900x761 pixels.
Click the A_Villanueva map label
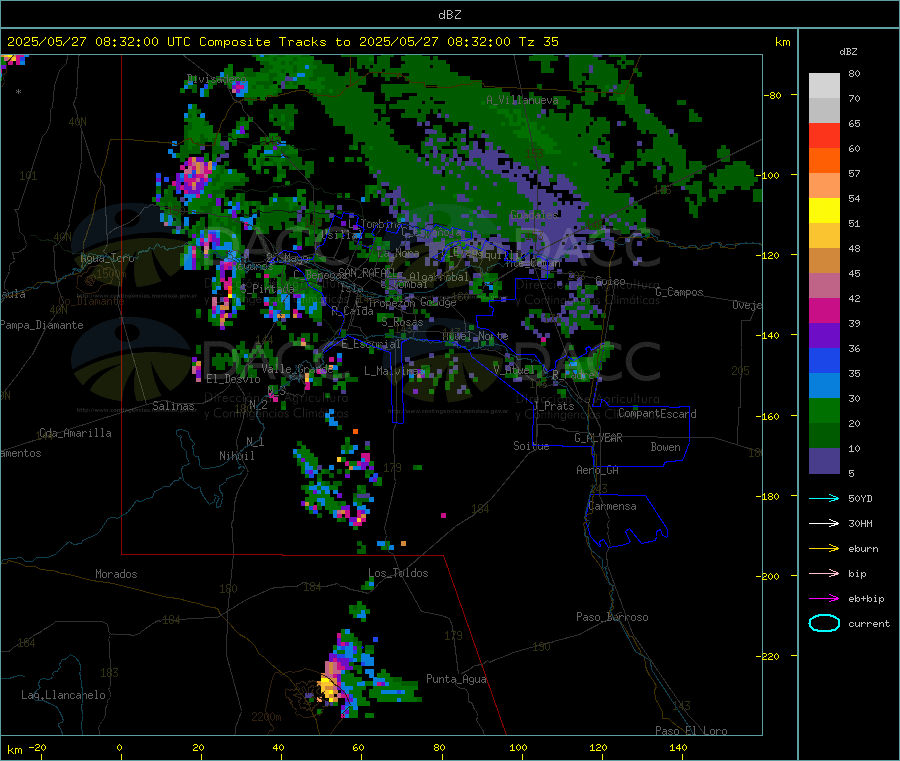click(x=522, y=100)
